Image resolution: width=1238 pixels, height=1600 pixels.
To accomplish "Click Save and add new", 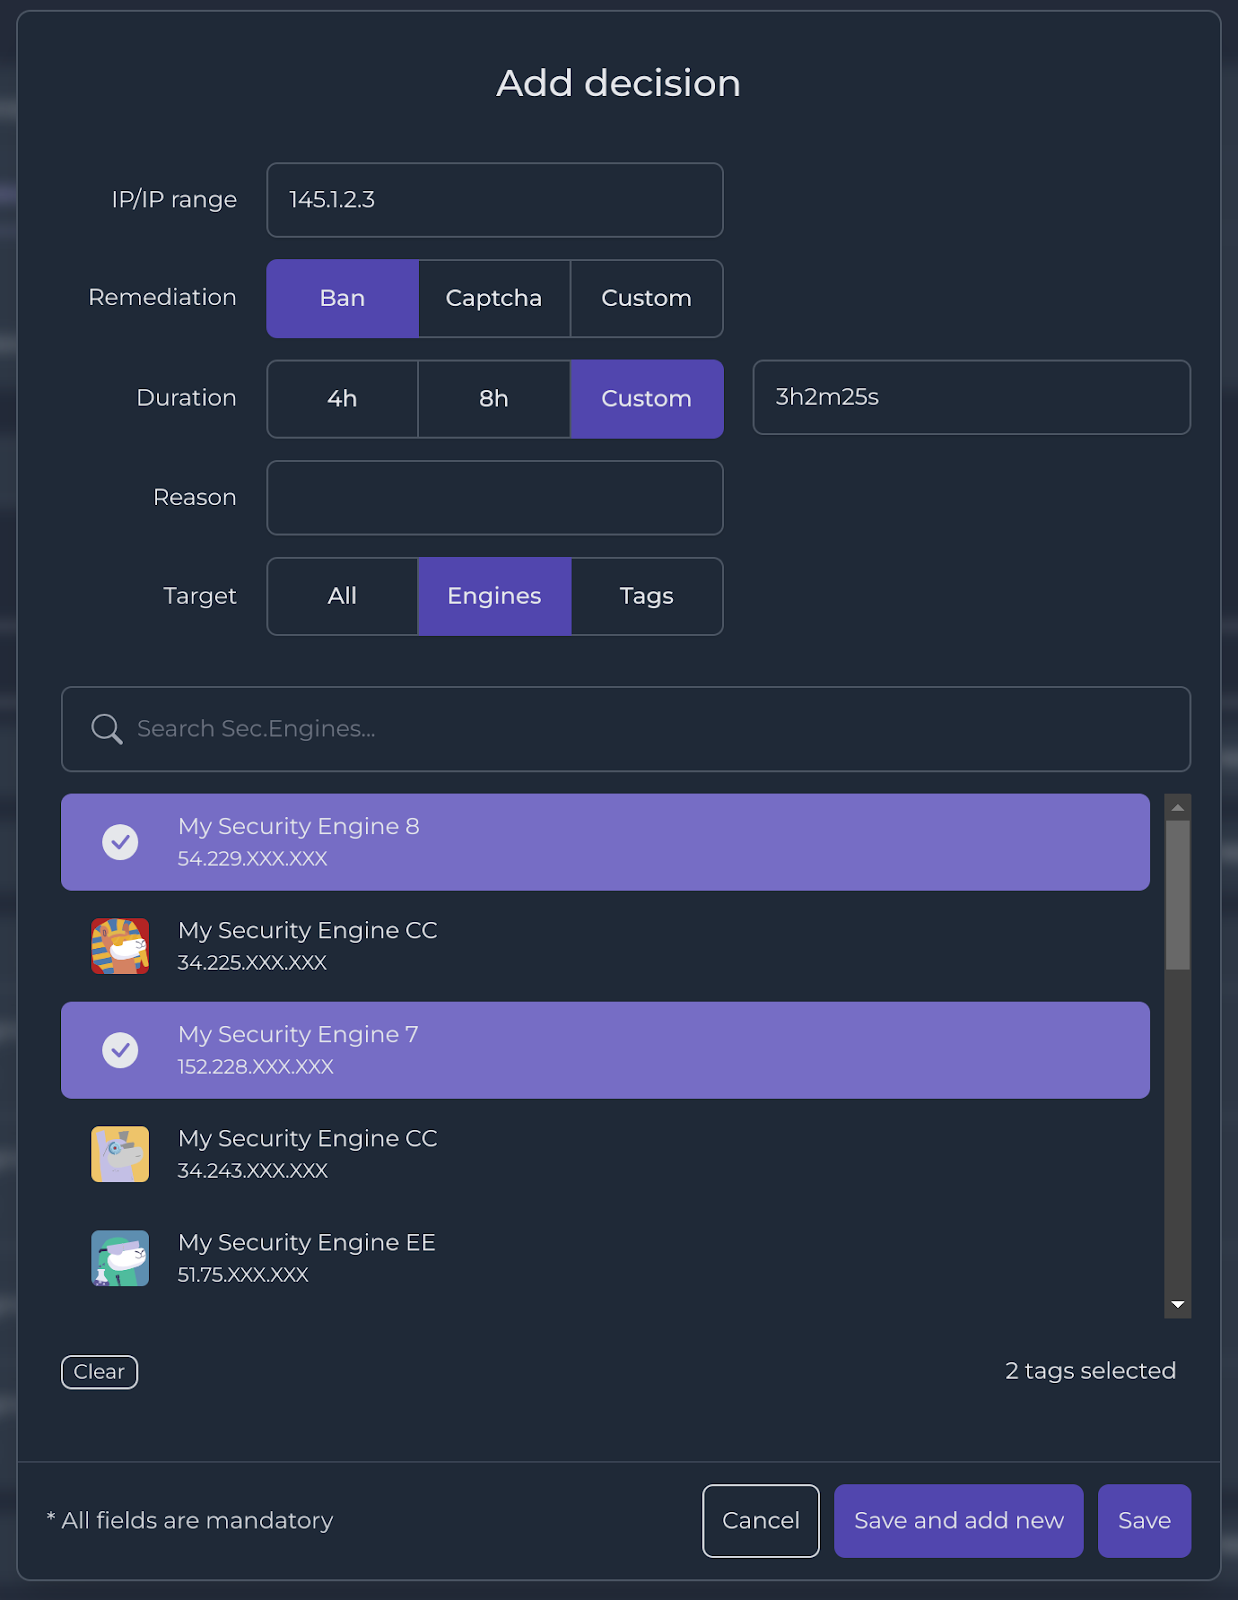I will [958, 1521].
